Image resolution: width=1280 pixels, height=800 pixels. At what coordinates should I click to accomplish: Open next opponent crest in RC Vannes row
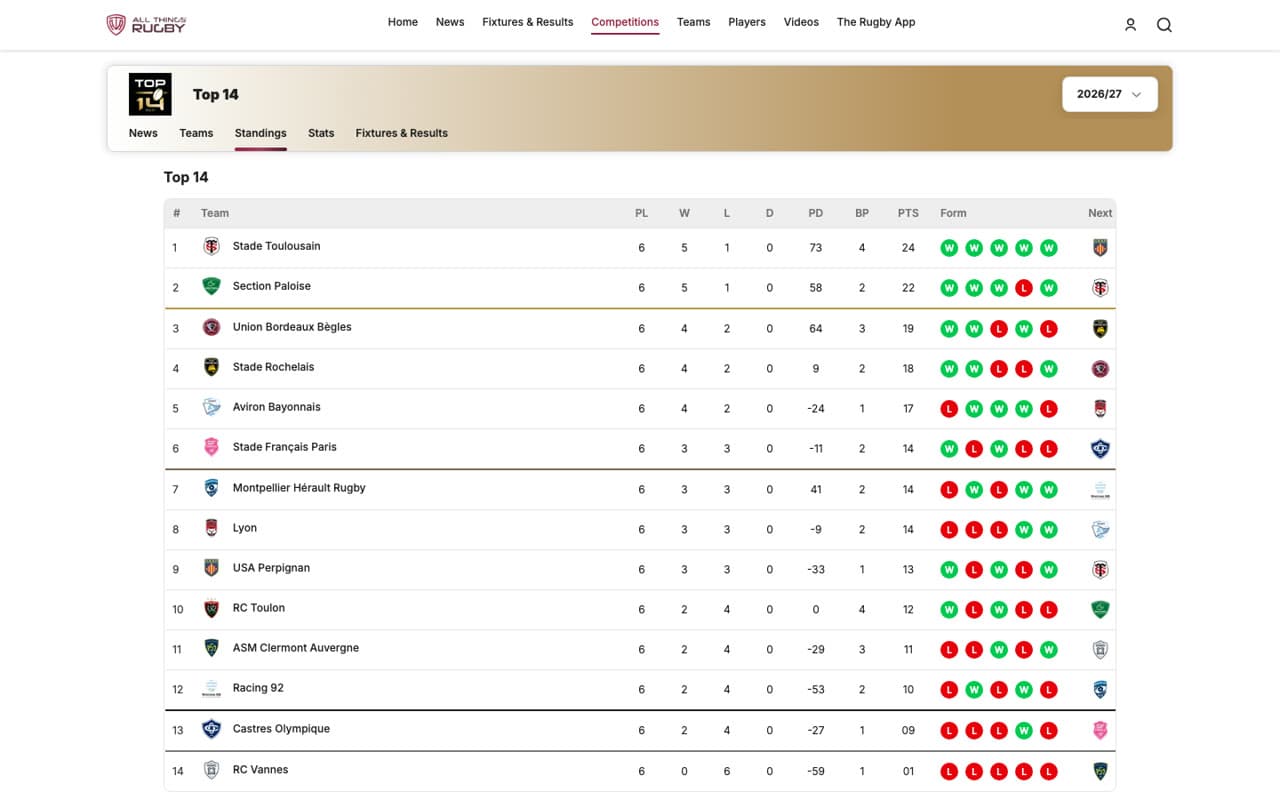[x=1100, y=771]
